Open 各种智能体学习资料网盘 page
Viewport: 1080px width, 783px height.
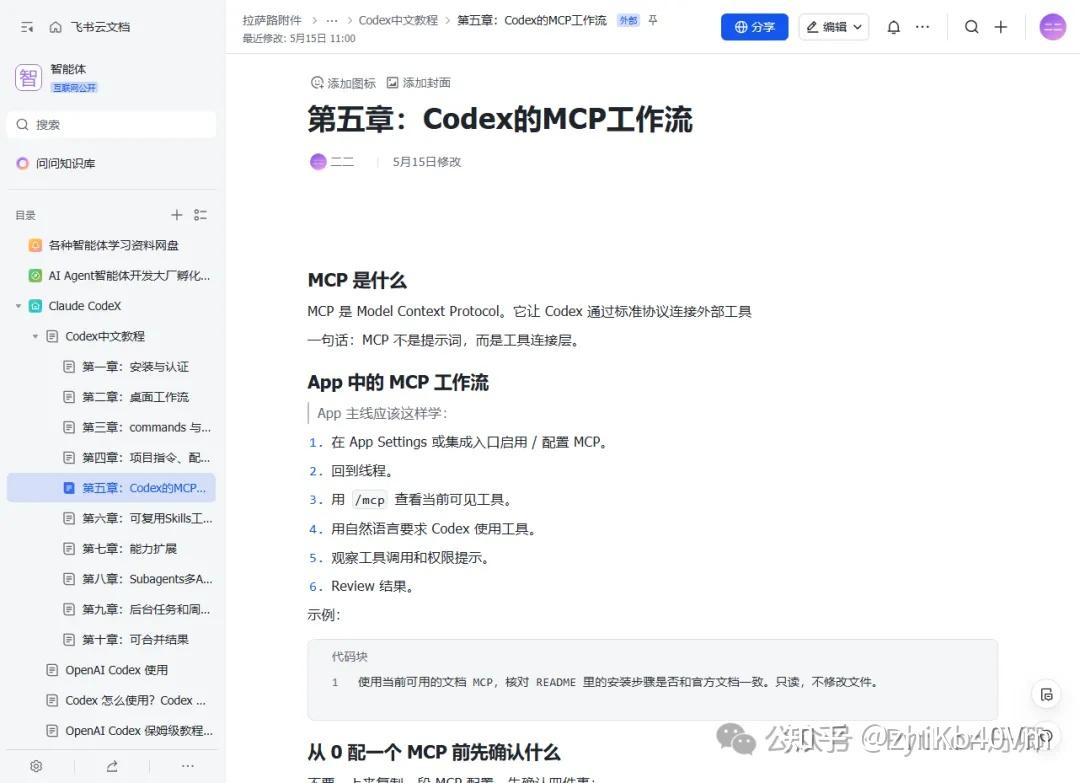113,245
